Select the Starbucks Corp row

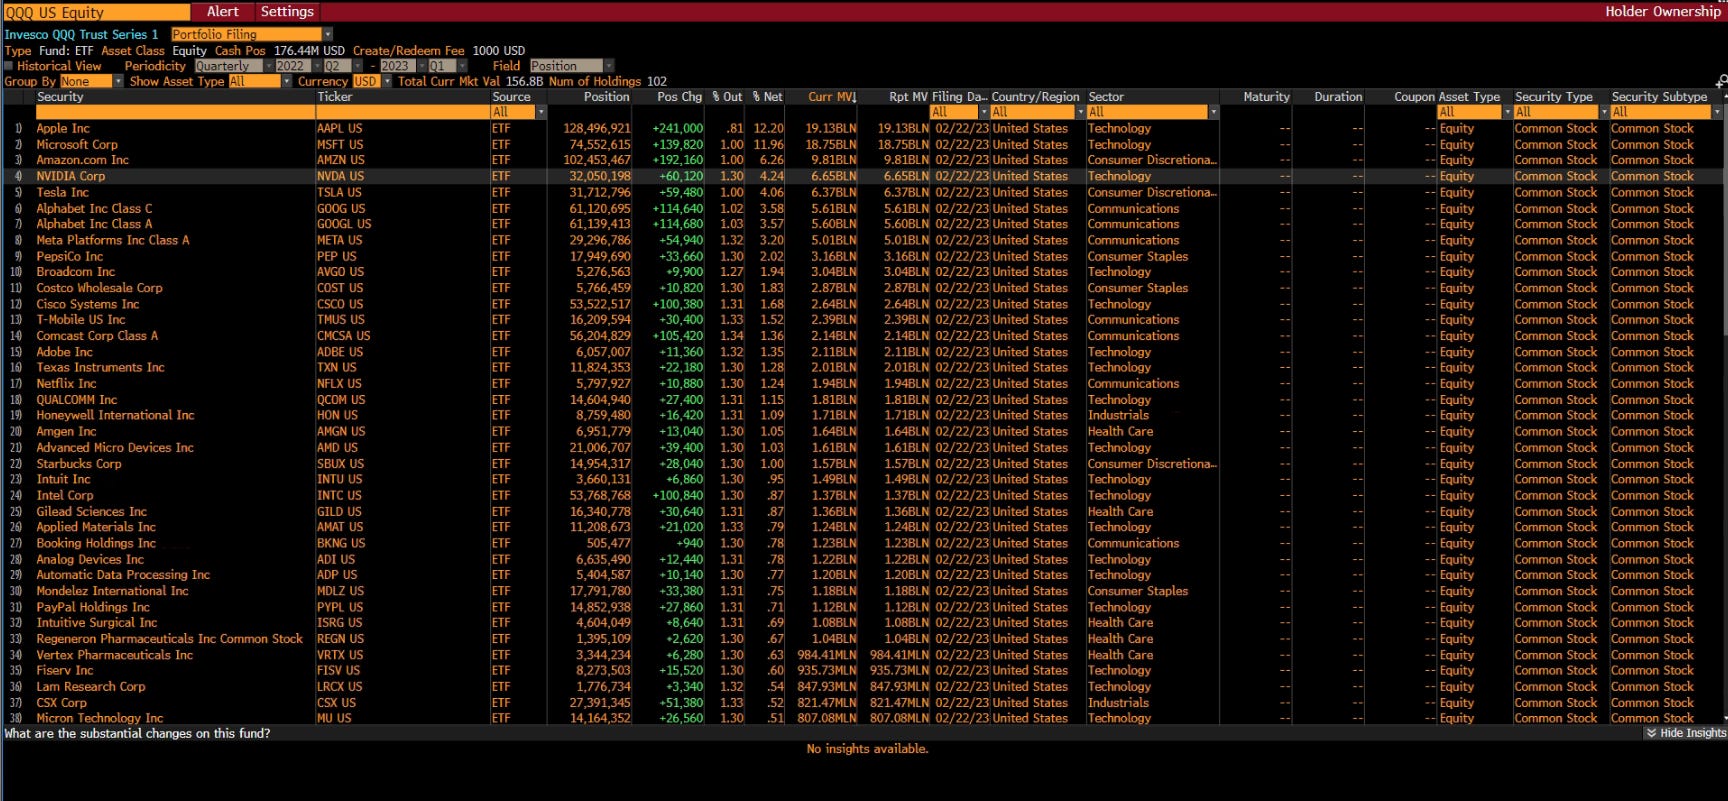tap(862, 463)
